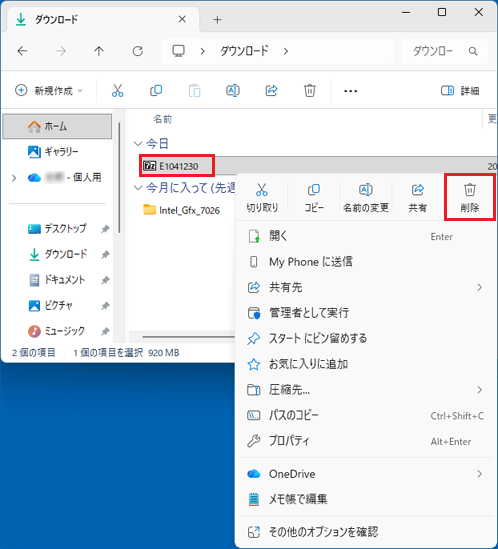Viewport: 498px width, 549px height.
Task: Open a new tab with plus button
Action: pyautogui.click(x=217, y=20)
